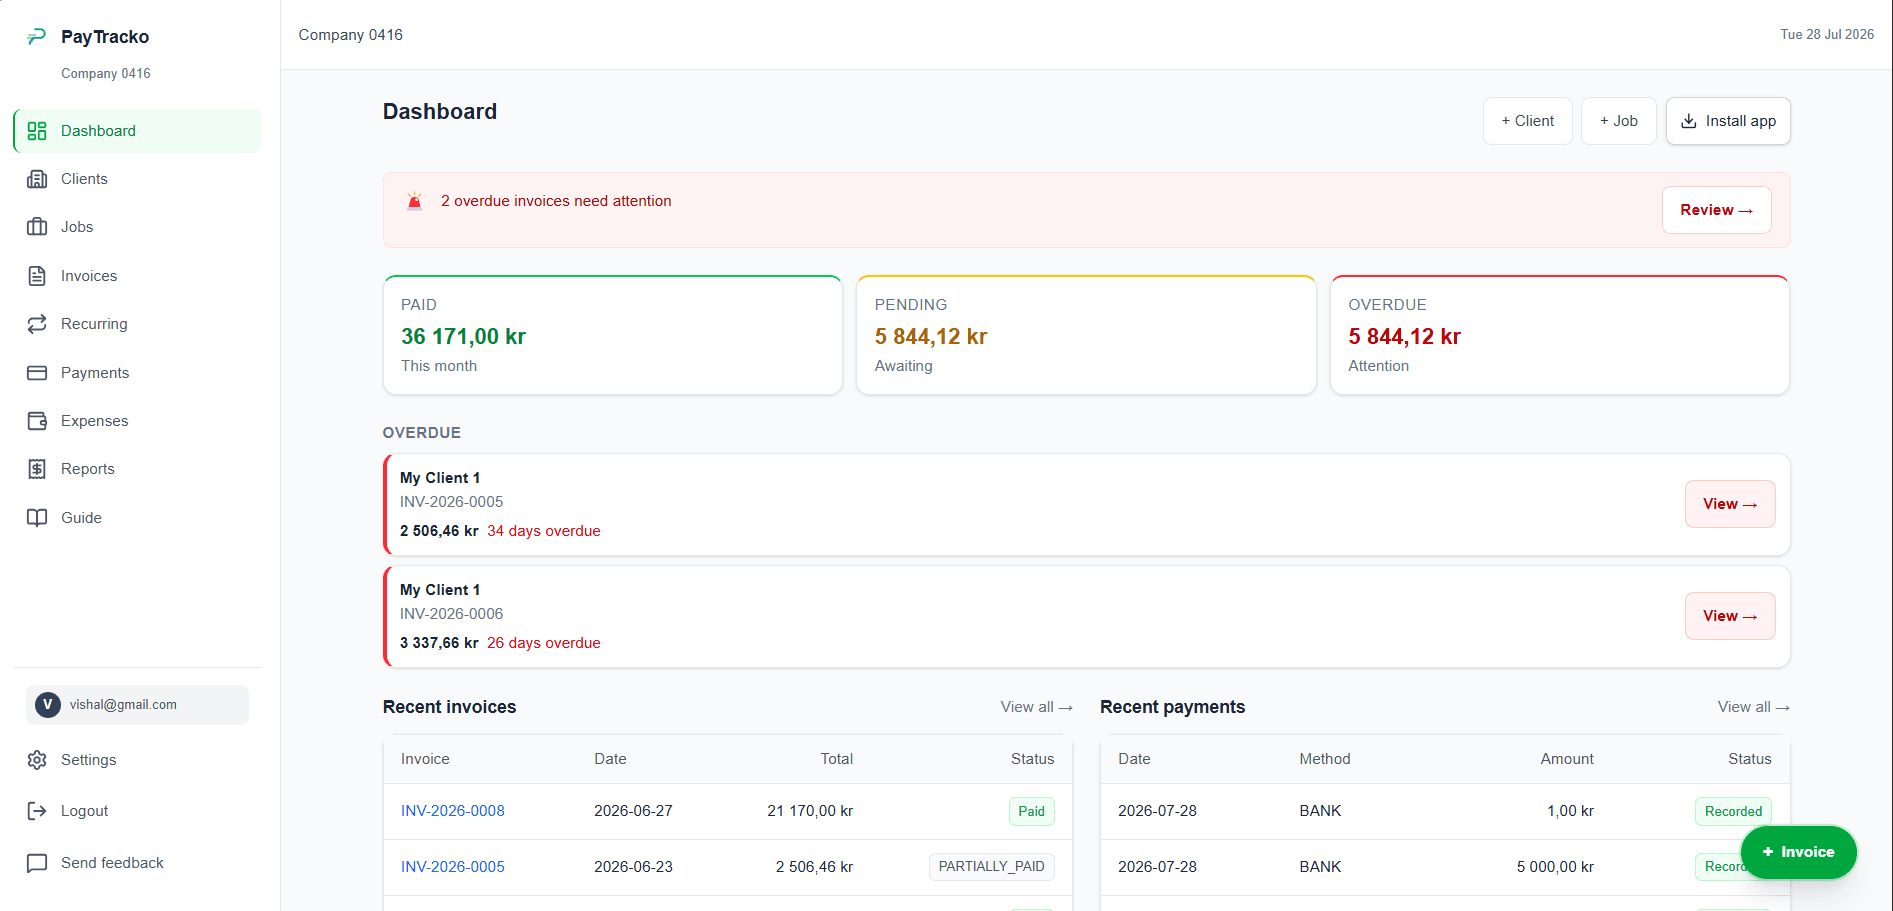Click the 5 000,00 kr payment amount

(1555, 867)
